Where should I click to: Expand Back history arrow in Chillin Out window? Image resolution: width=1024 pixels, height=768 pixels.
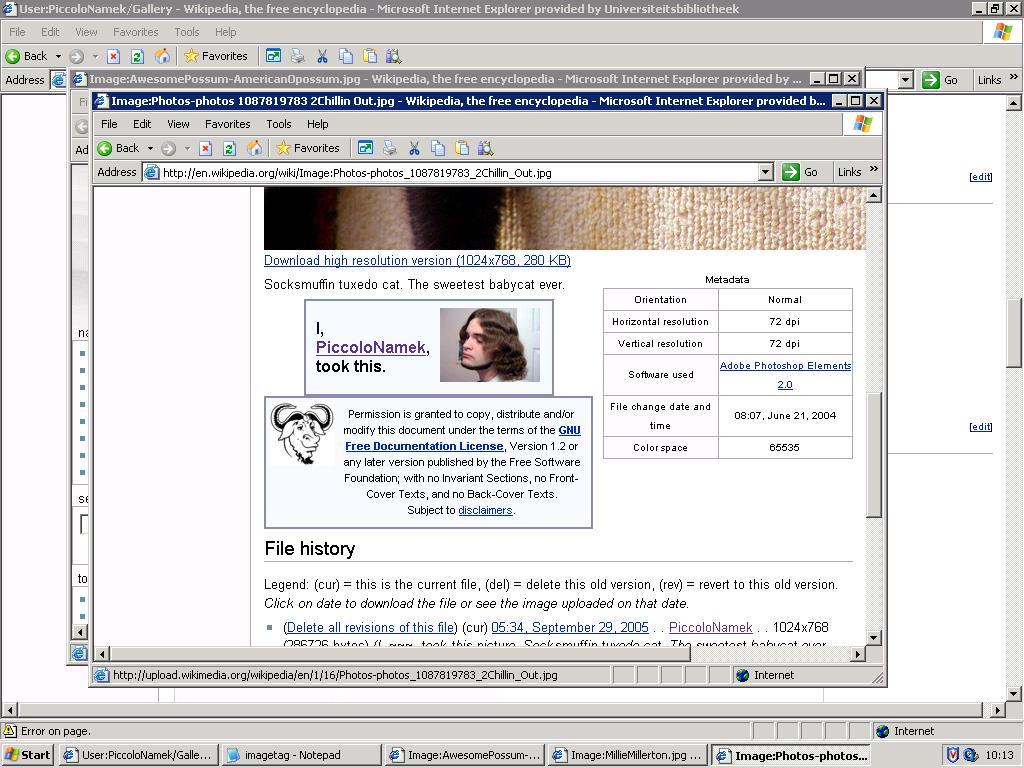tap(150, 148)
